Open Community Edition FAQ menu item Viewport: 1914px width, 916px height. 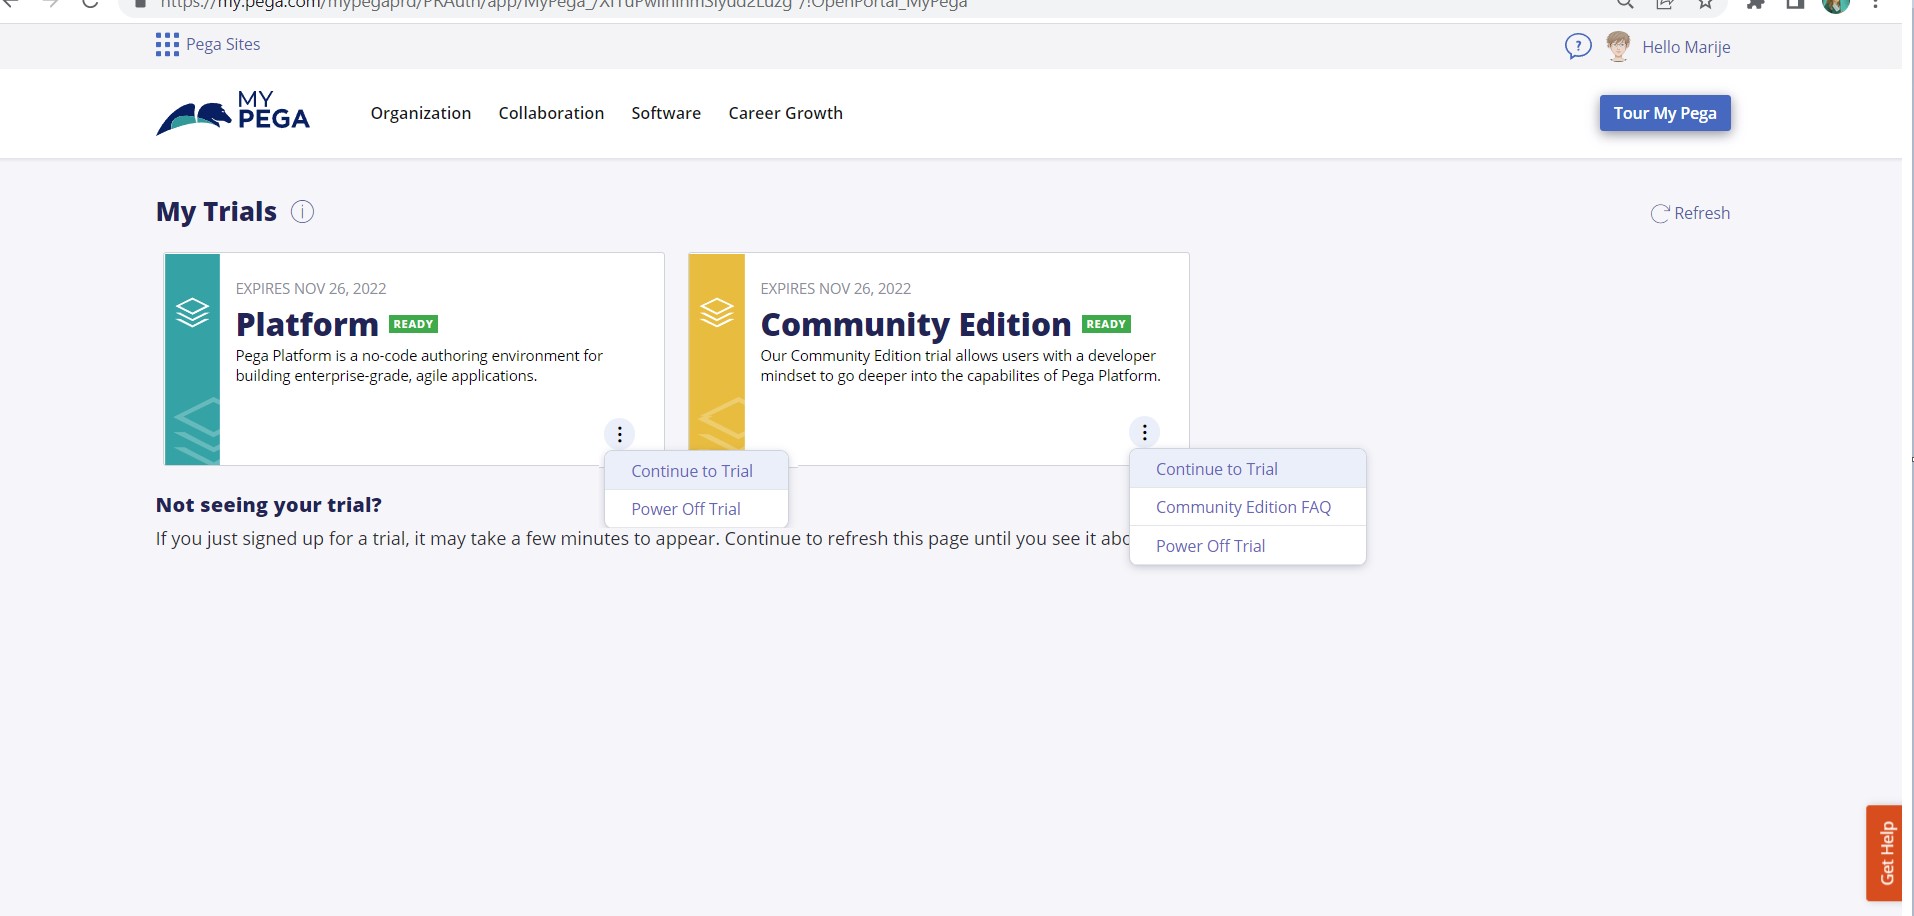point(1243,507)
